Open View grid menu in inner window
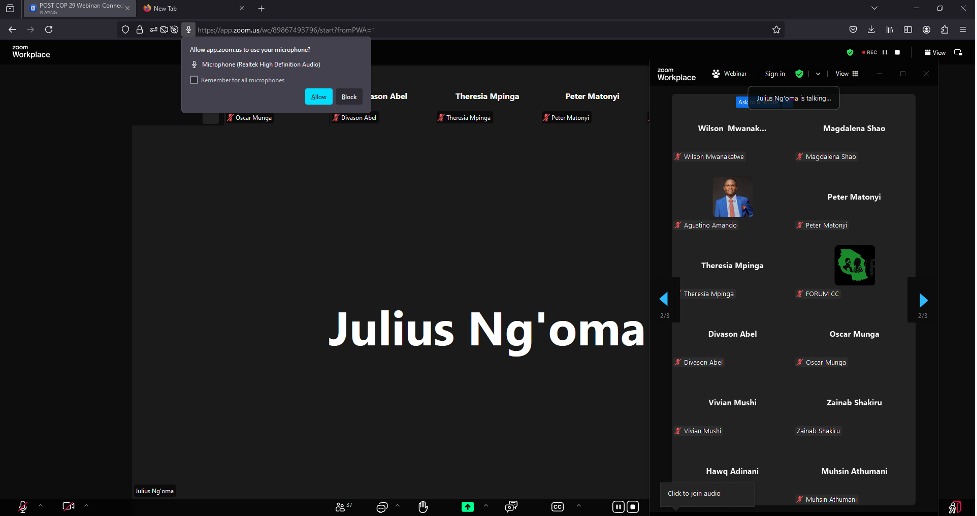Screen dimensions: 977x516 tap(847, 74)
